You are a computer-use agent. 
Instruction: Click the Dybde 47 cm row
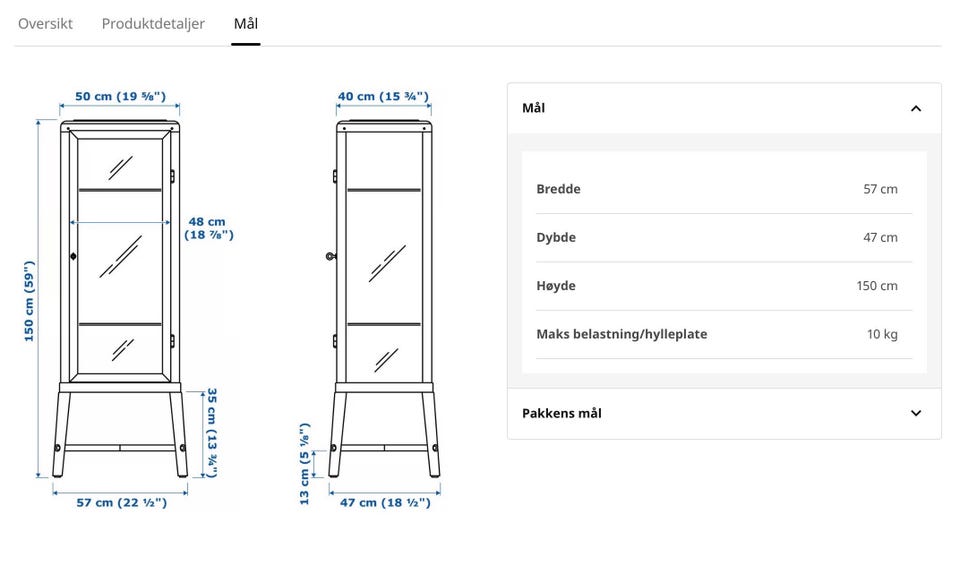click(724, 237)
